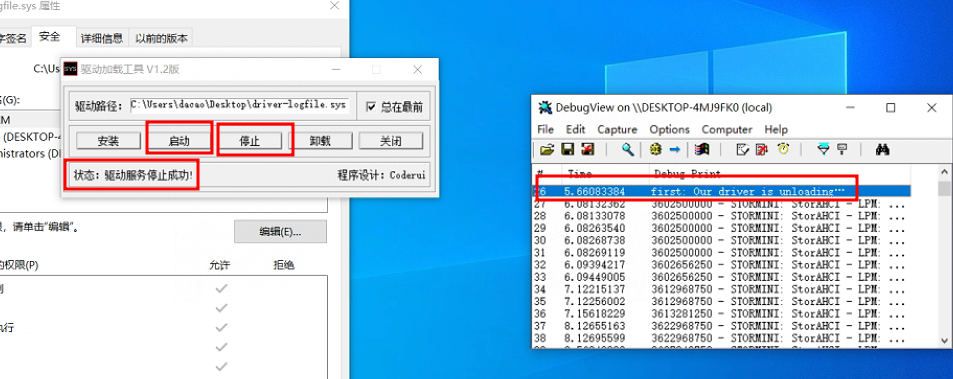This screenshot has height=379, width=953.
Task: Minimize the DebugView window
Action: click(x=850, y=108)
